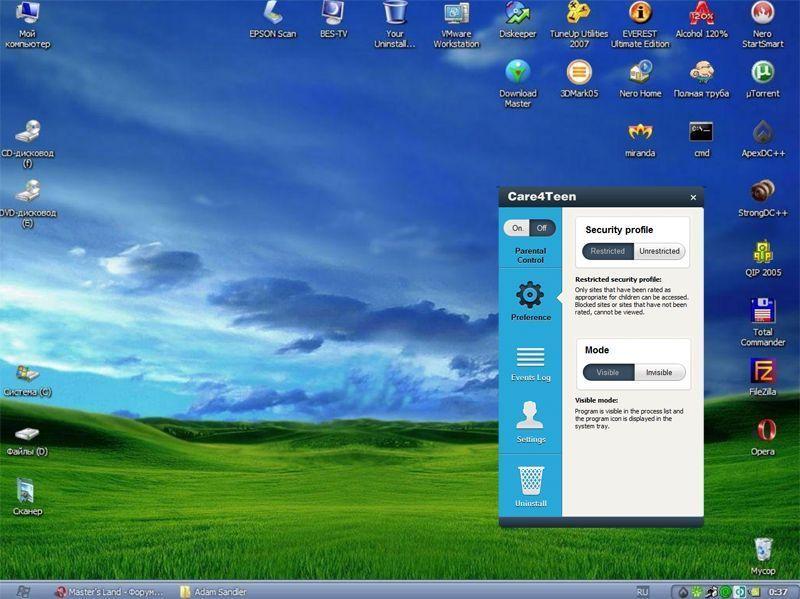
Task: Select the DVD-дисковод (E) drive icon
Action: tap(28, 204)
